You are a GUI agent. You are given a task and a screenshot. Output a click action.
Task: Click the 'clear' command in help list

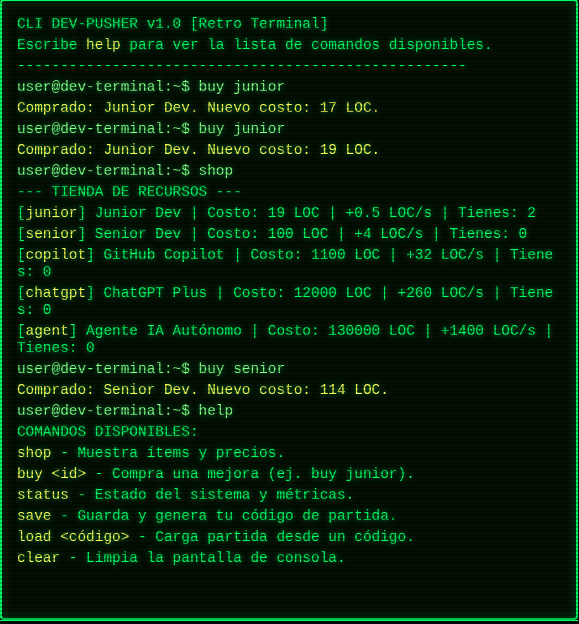click(x=39, y=558)
